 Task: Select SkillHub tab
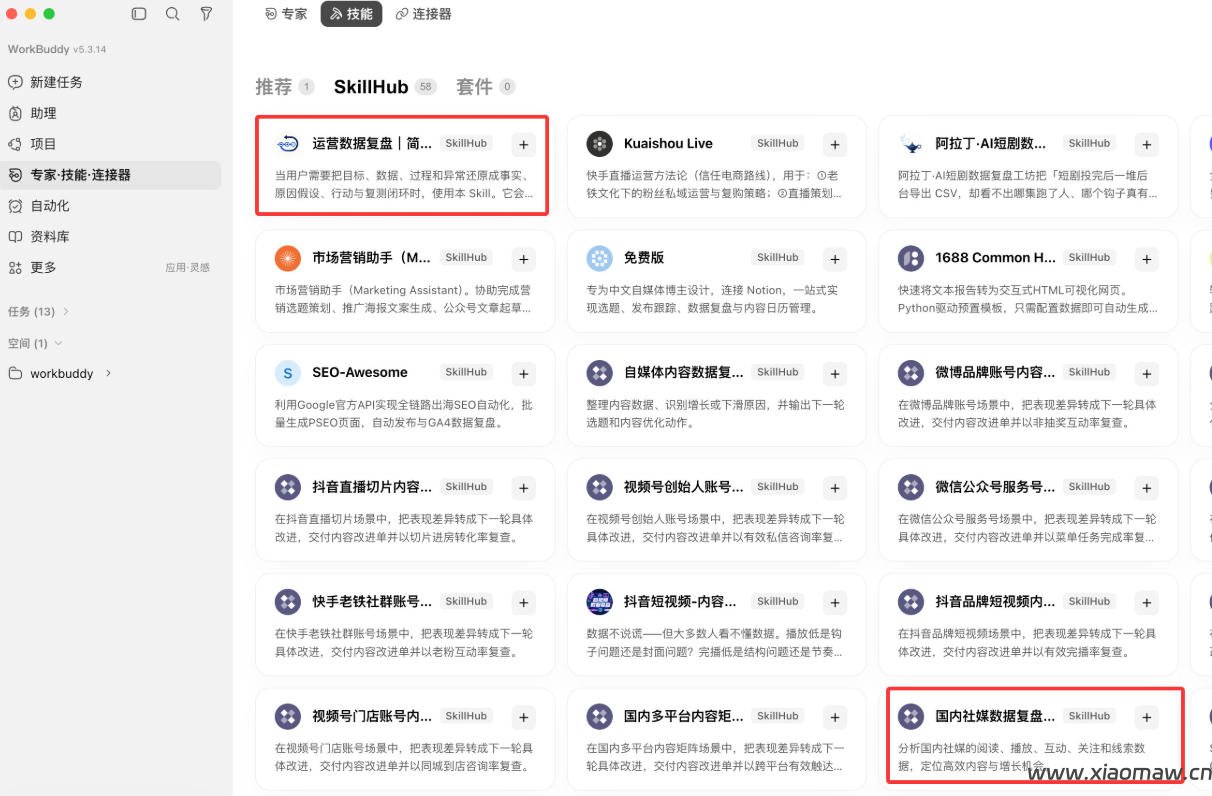click(385, 87)
